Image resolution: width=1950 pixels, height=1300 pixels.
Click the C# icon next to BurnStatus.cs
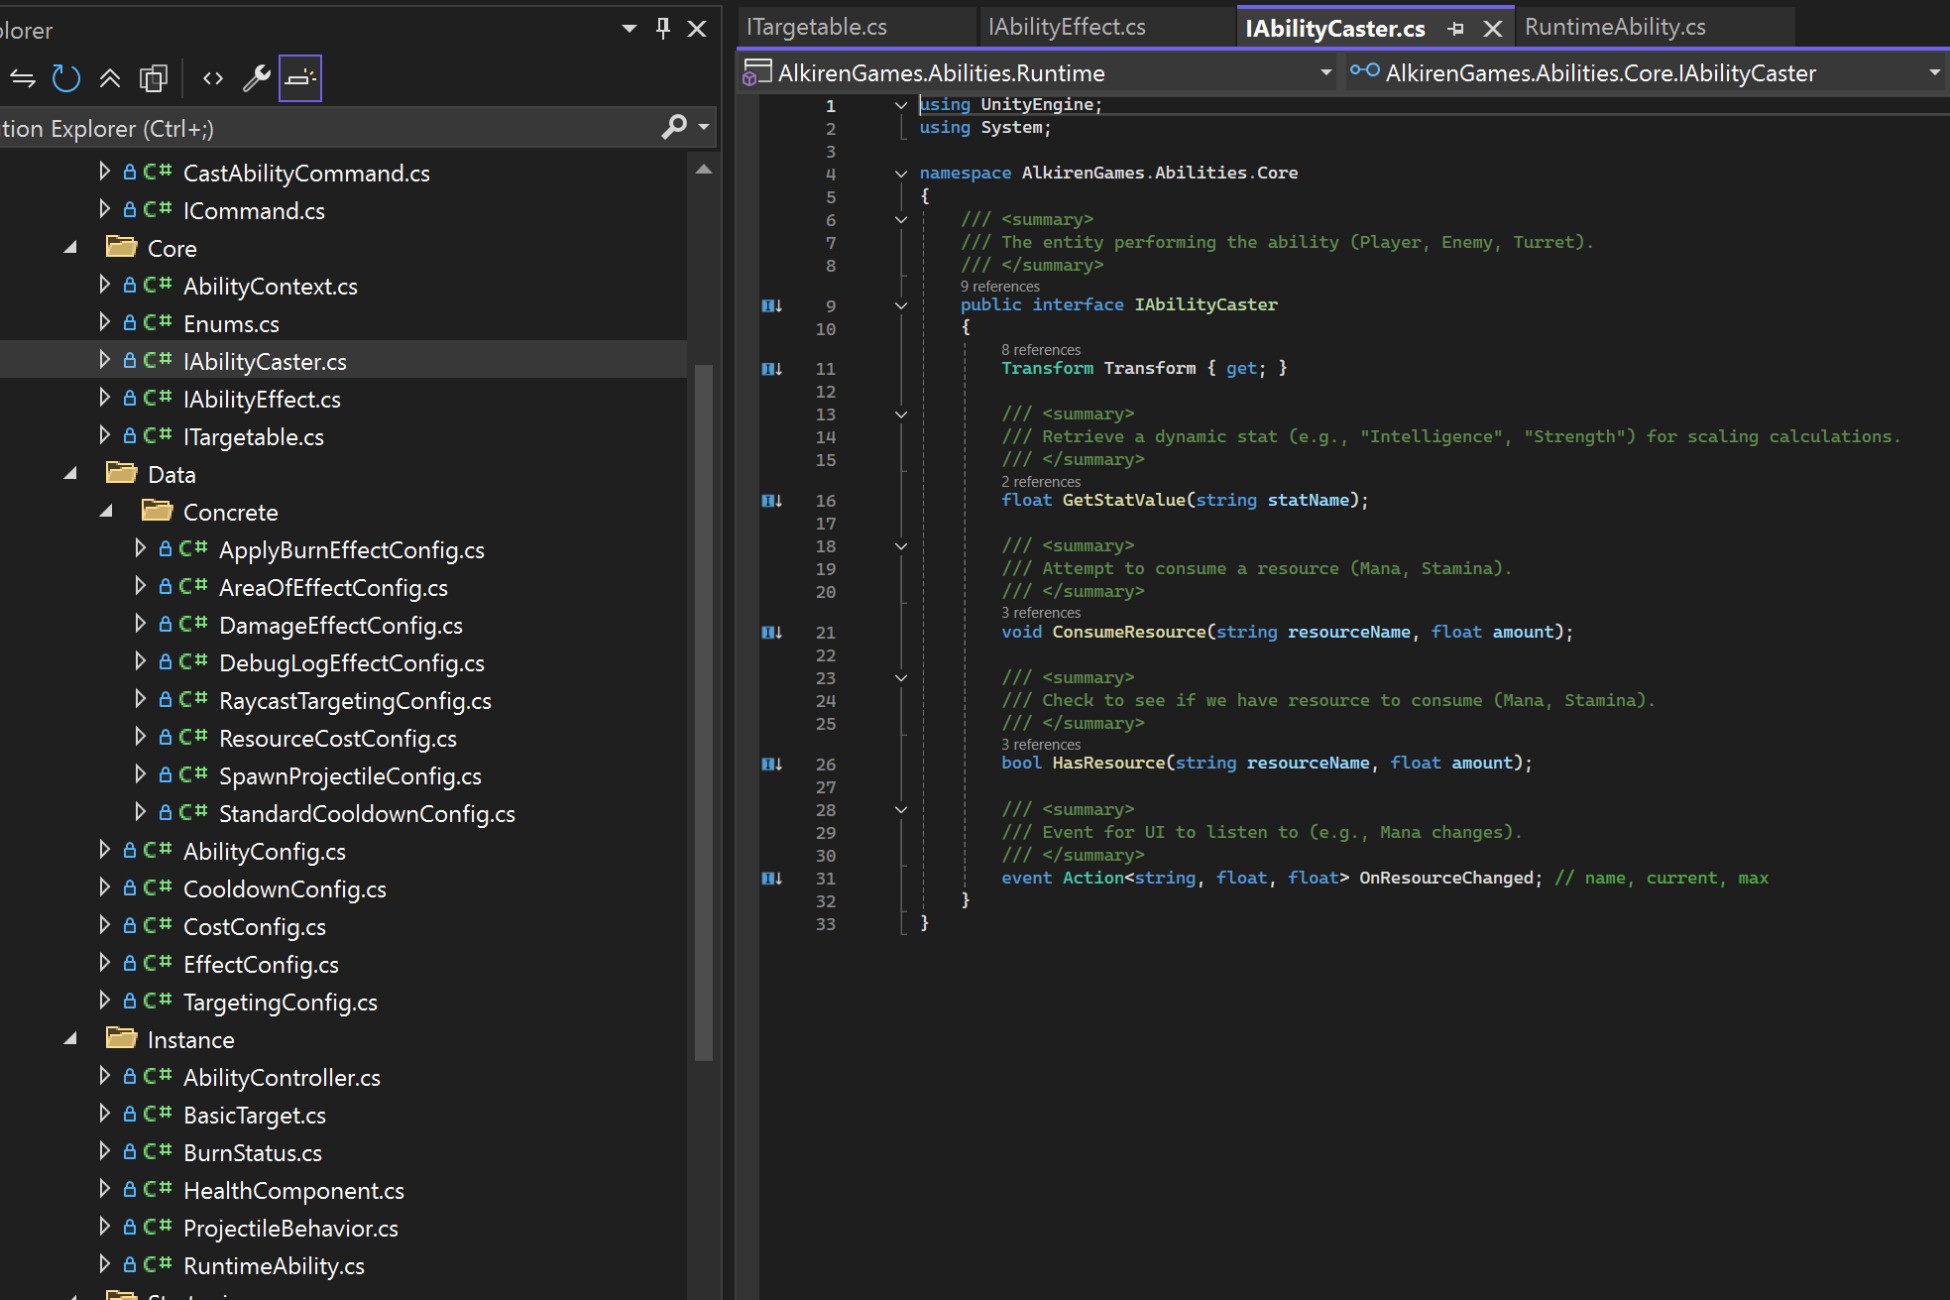tap(158, 1152)
